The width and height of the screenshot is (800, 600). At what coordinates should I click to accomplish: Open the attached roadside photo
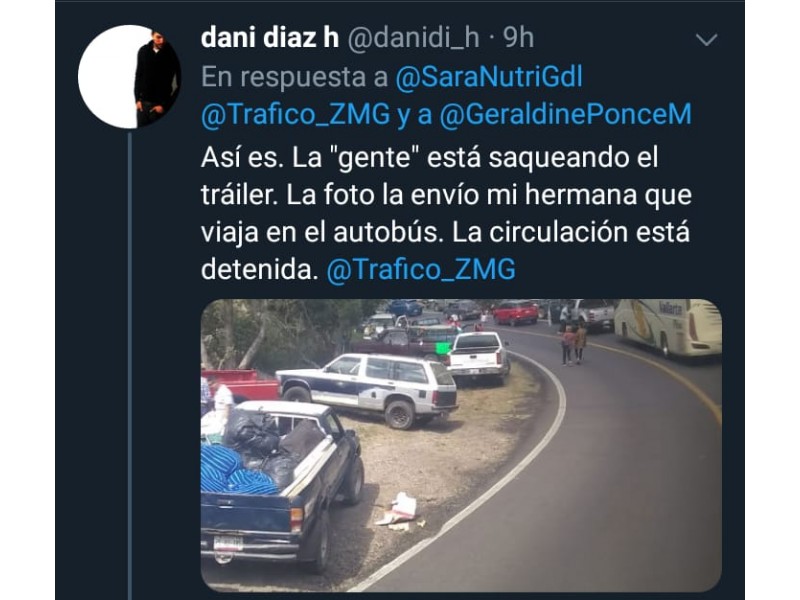coord(461,445)
